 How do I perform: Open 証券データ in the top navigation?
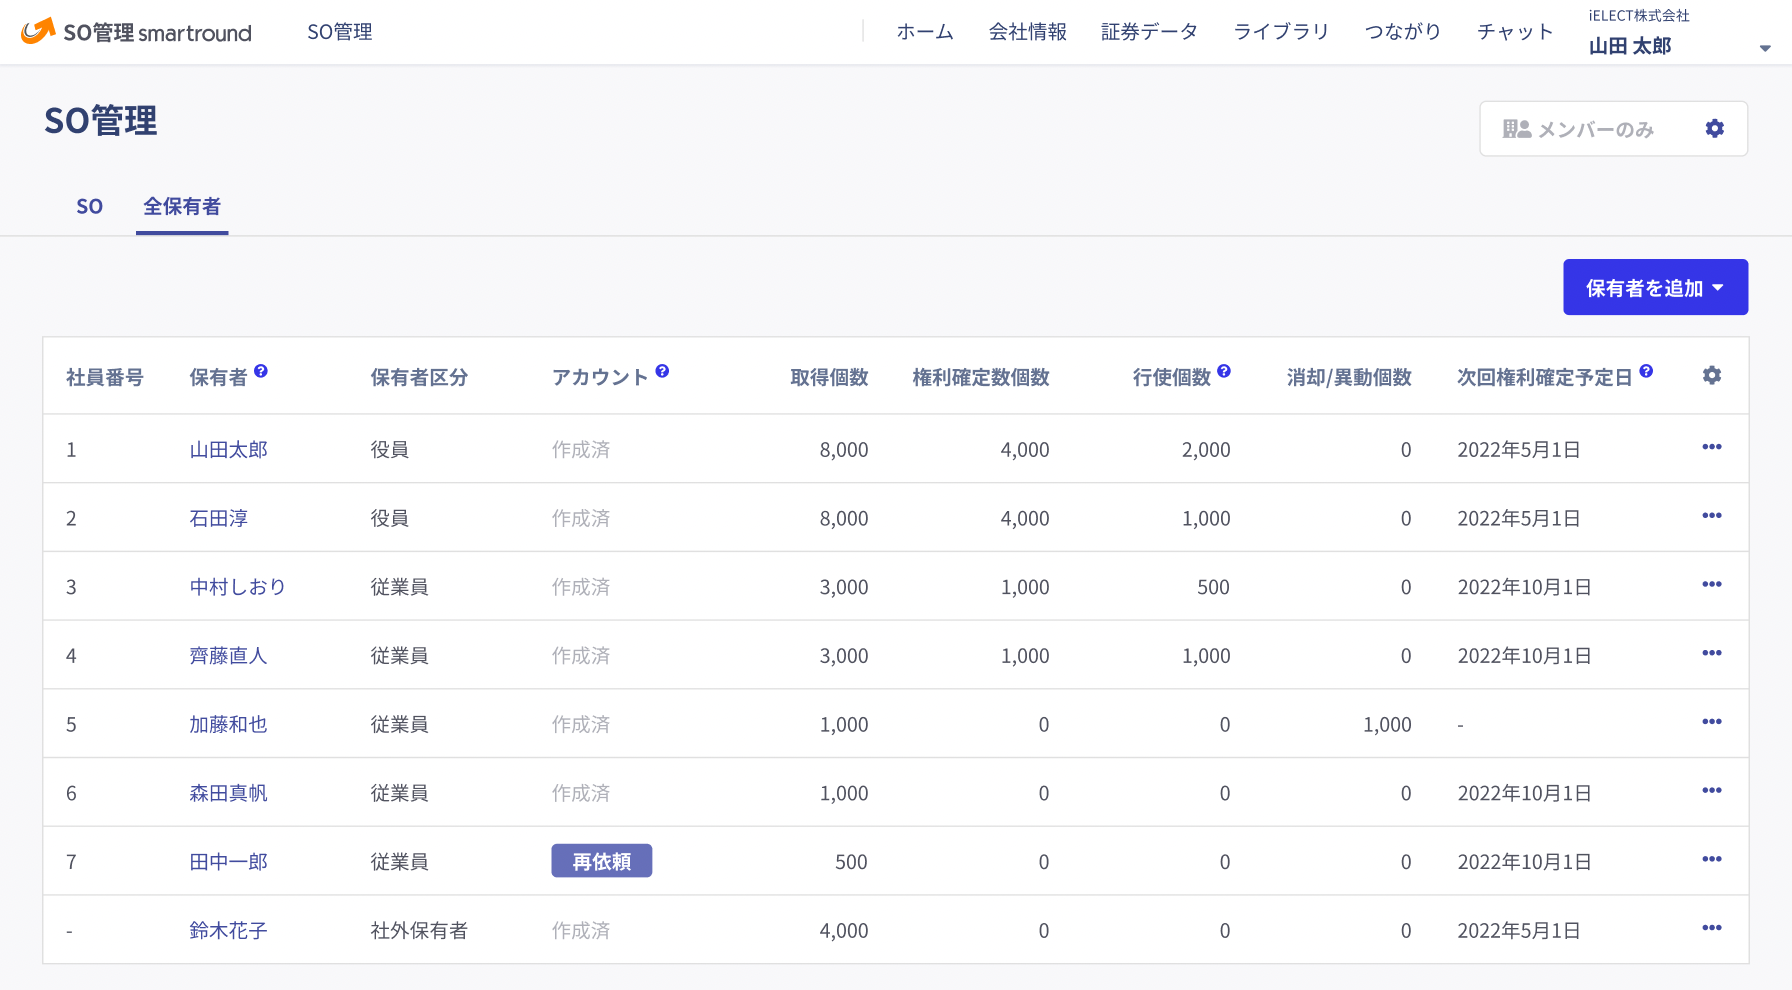point(1149,32)
